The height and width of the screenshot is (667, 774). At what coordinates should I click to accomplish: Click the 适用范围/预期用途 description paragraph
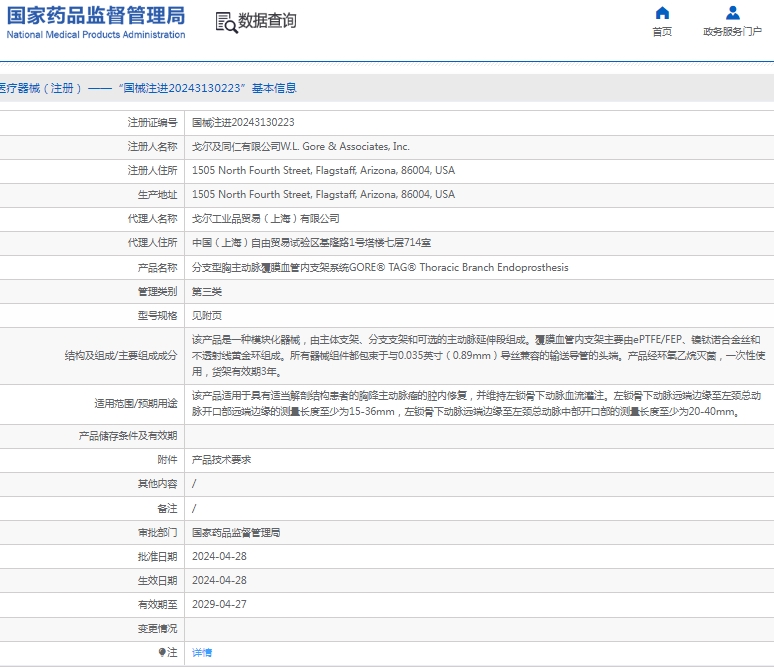(x=476, y=403)
